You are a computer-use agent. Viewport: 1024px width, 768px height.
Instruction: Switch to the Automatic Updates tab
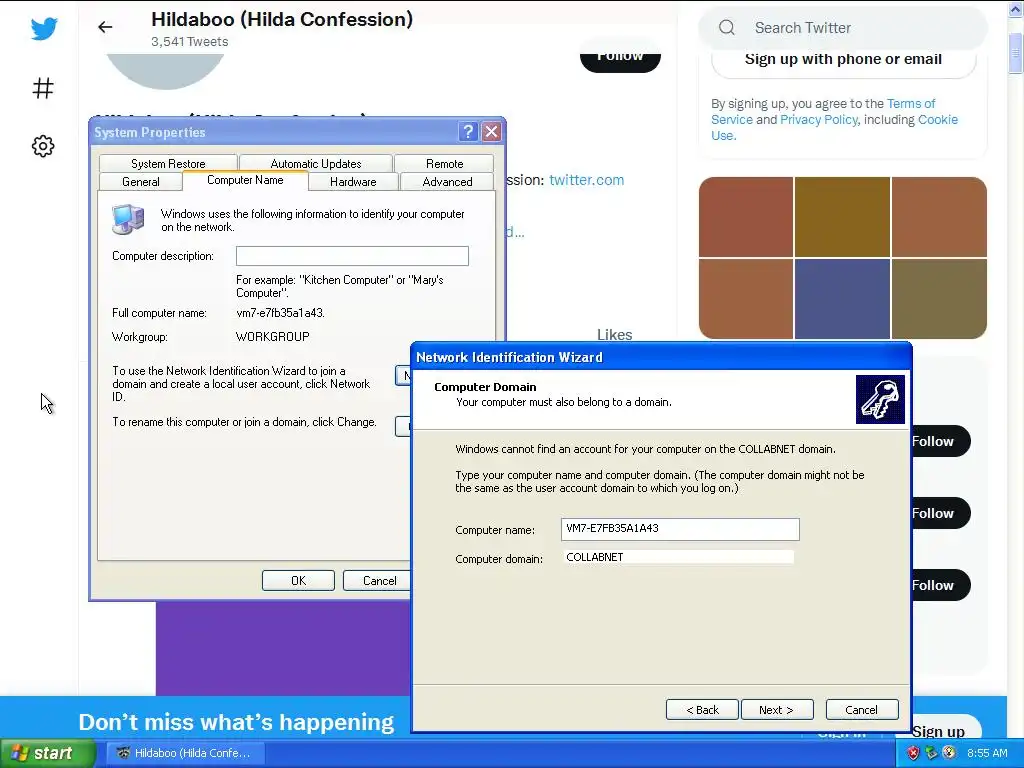(316, 163)
